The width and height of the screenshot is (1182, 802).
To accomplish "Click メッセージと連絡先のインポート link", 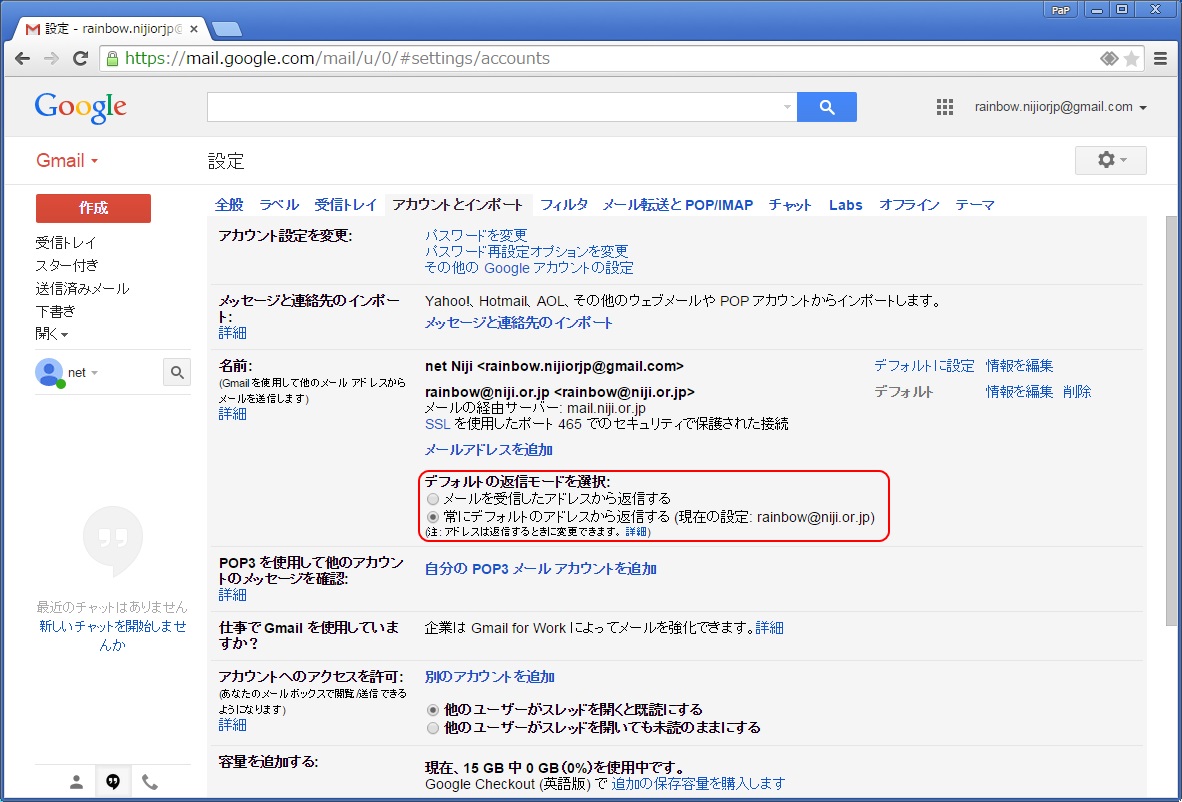I will (519, 323).
